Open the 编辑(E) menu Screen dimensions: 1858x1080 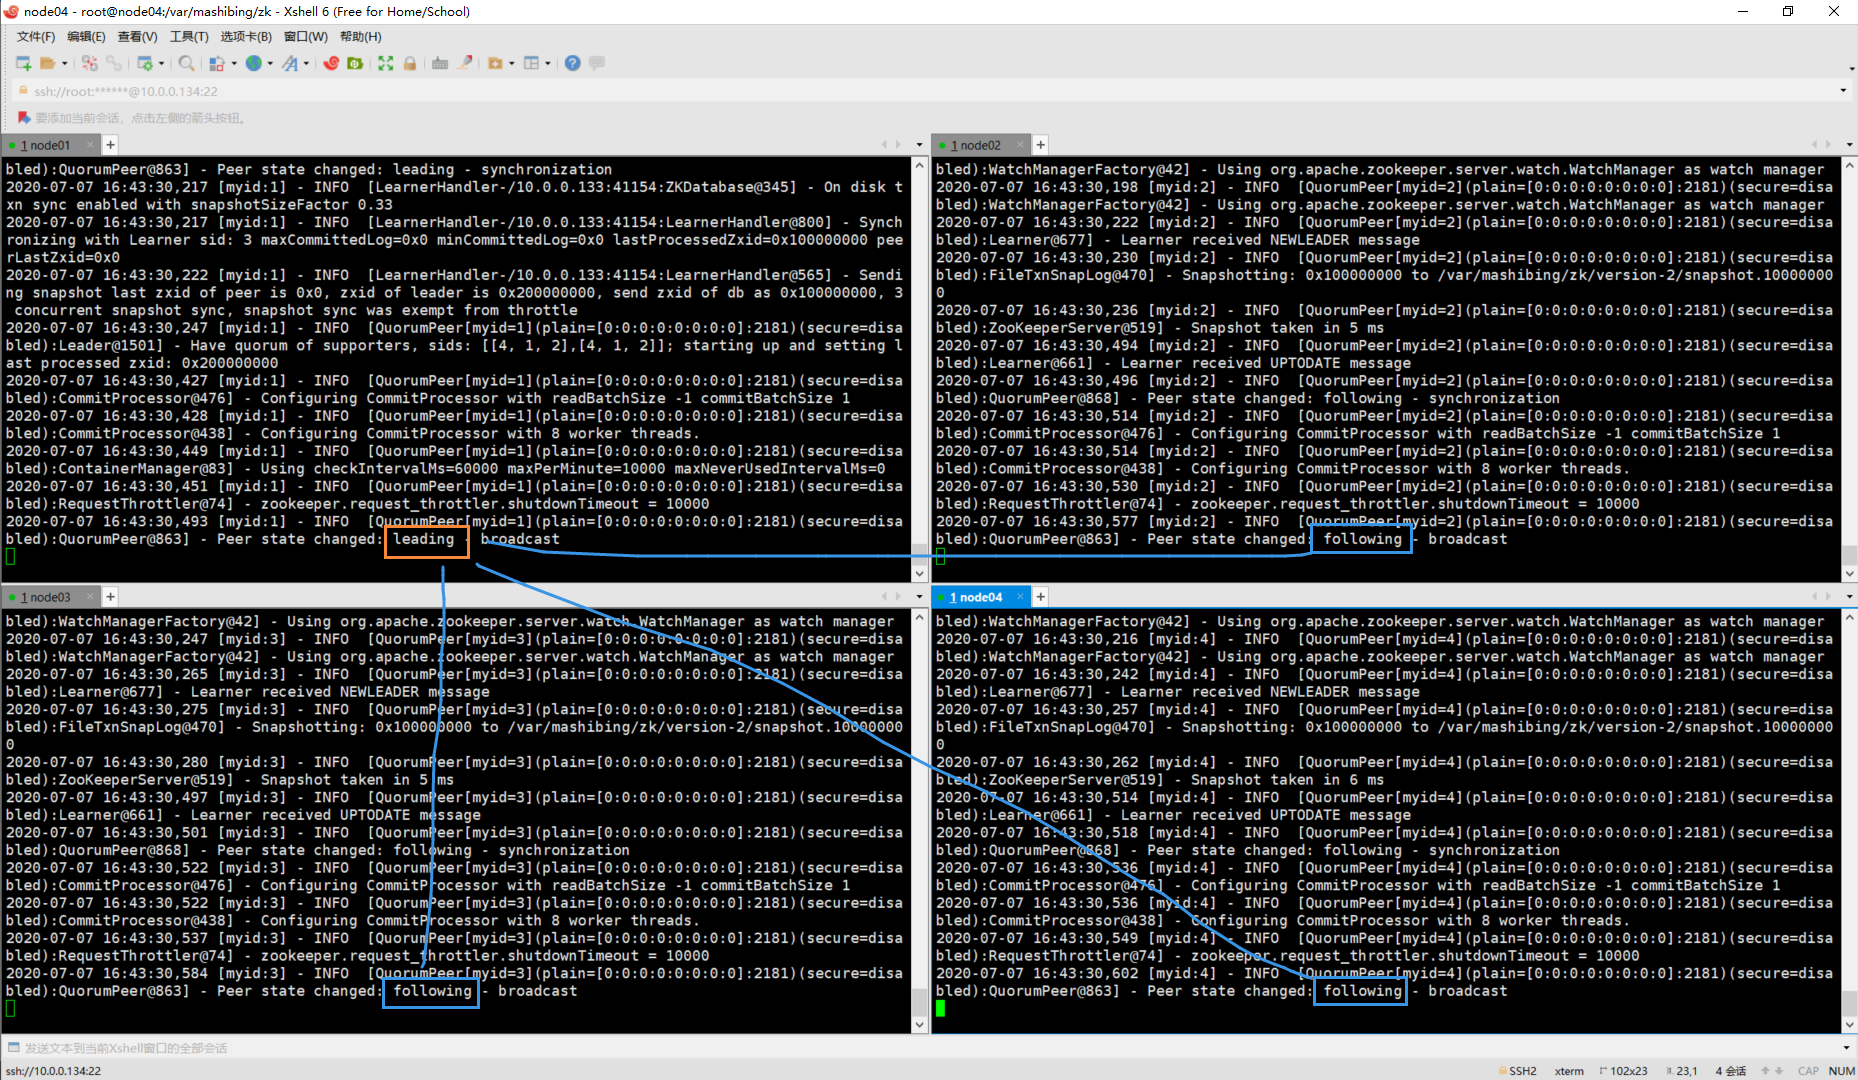pos(86,37)
